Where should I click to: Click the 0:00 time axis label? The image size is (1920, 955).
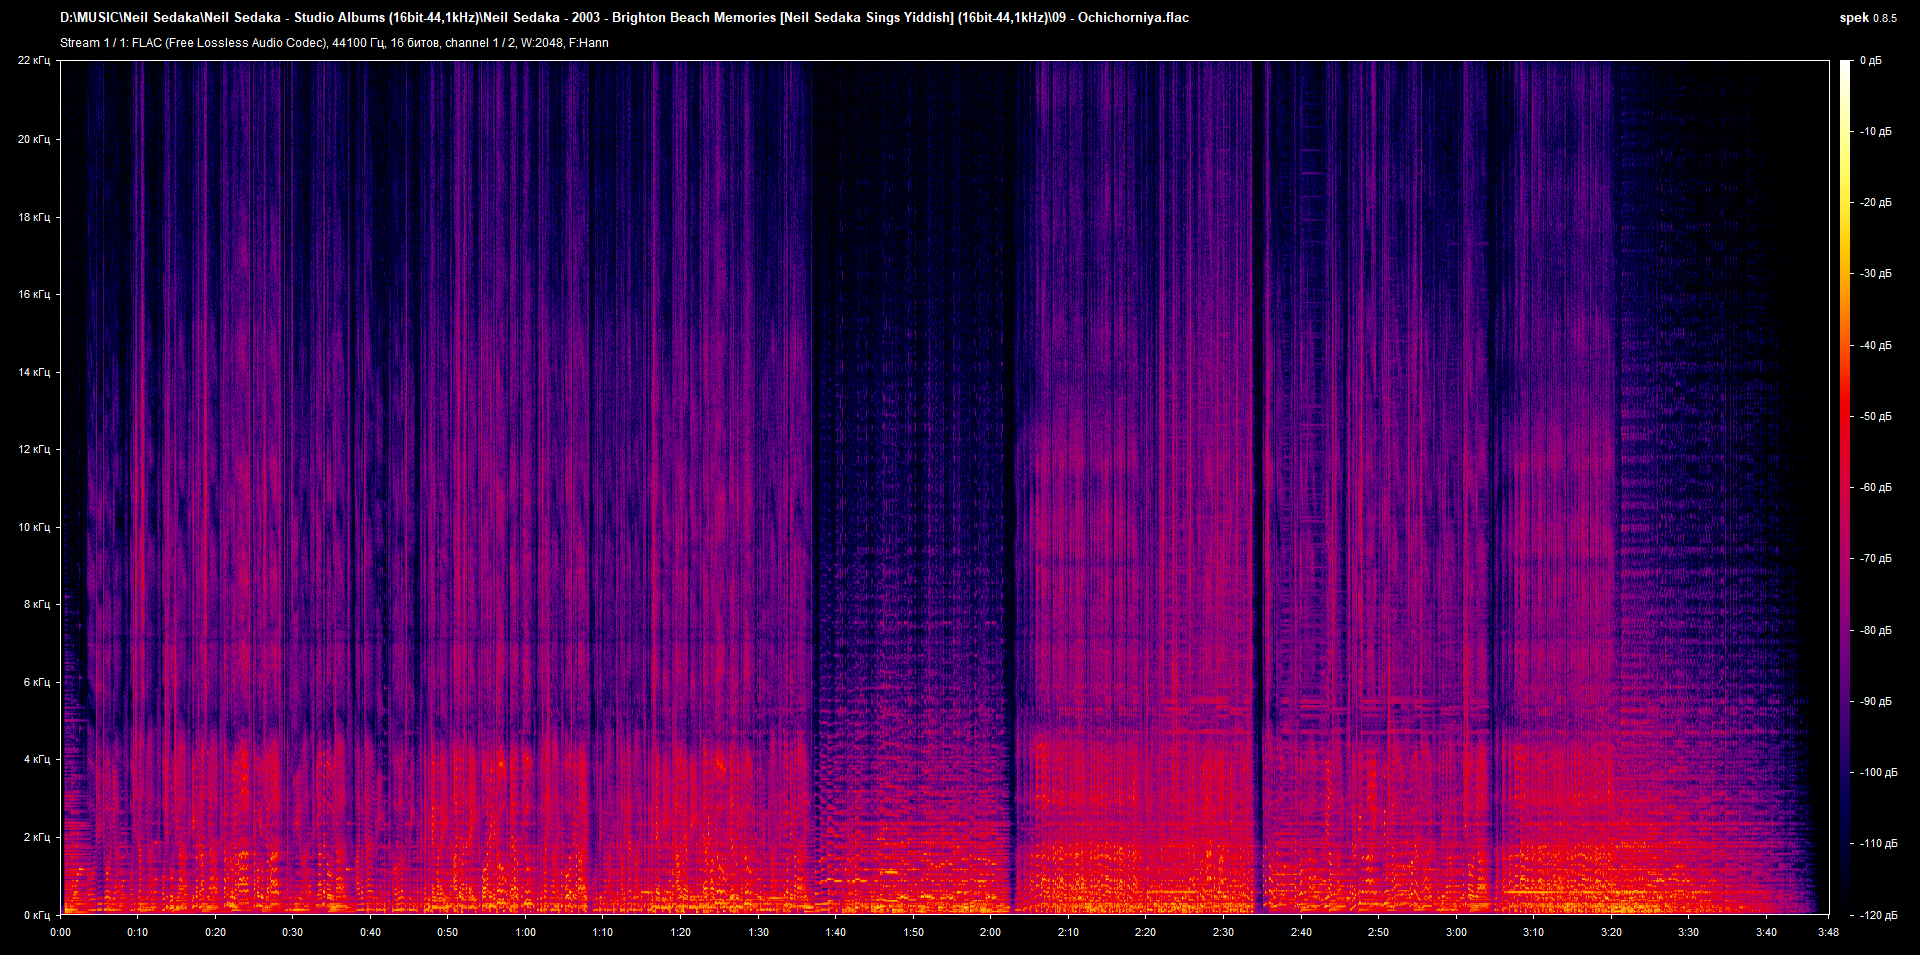click(61, 932)
